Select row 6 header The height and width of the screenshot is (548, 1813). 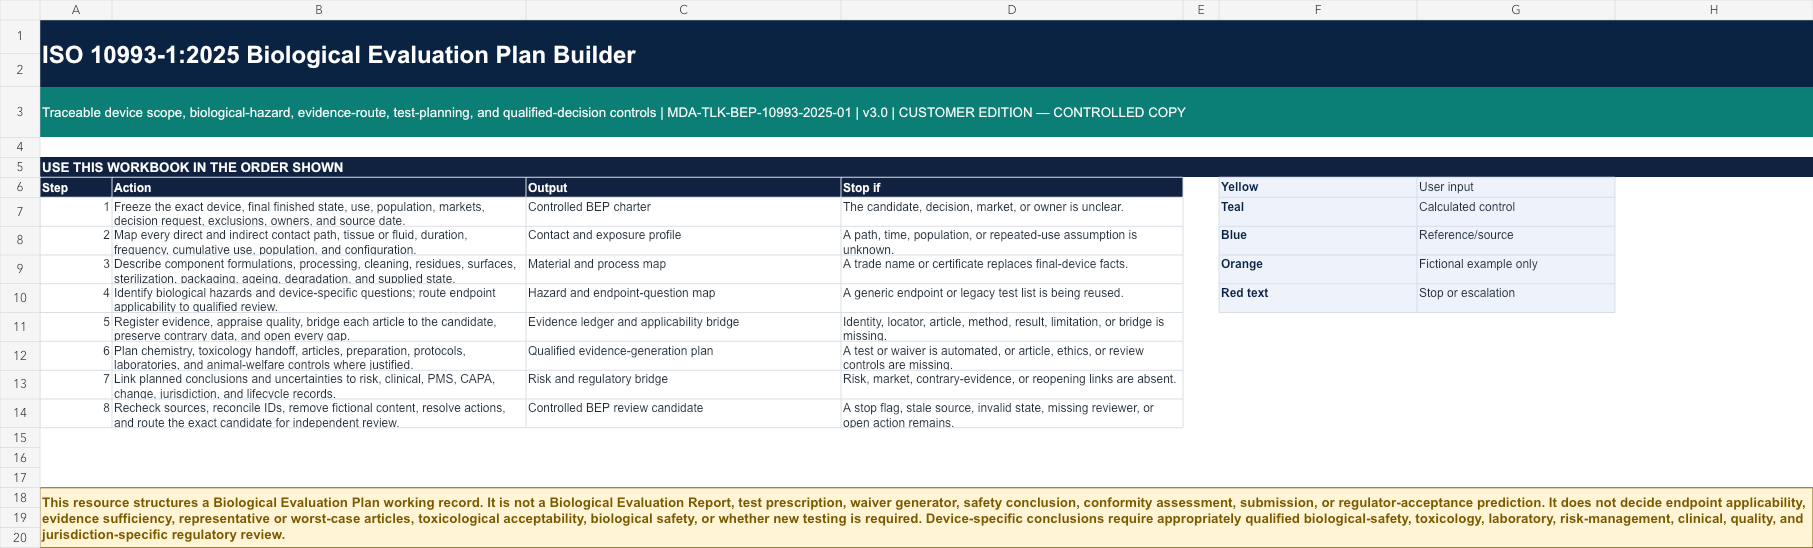click(20, 187)
